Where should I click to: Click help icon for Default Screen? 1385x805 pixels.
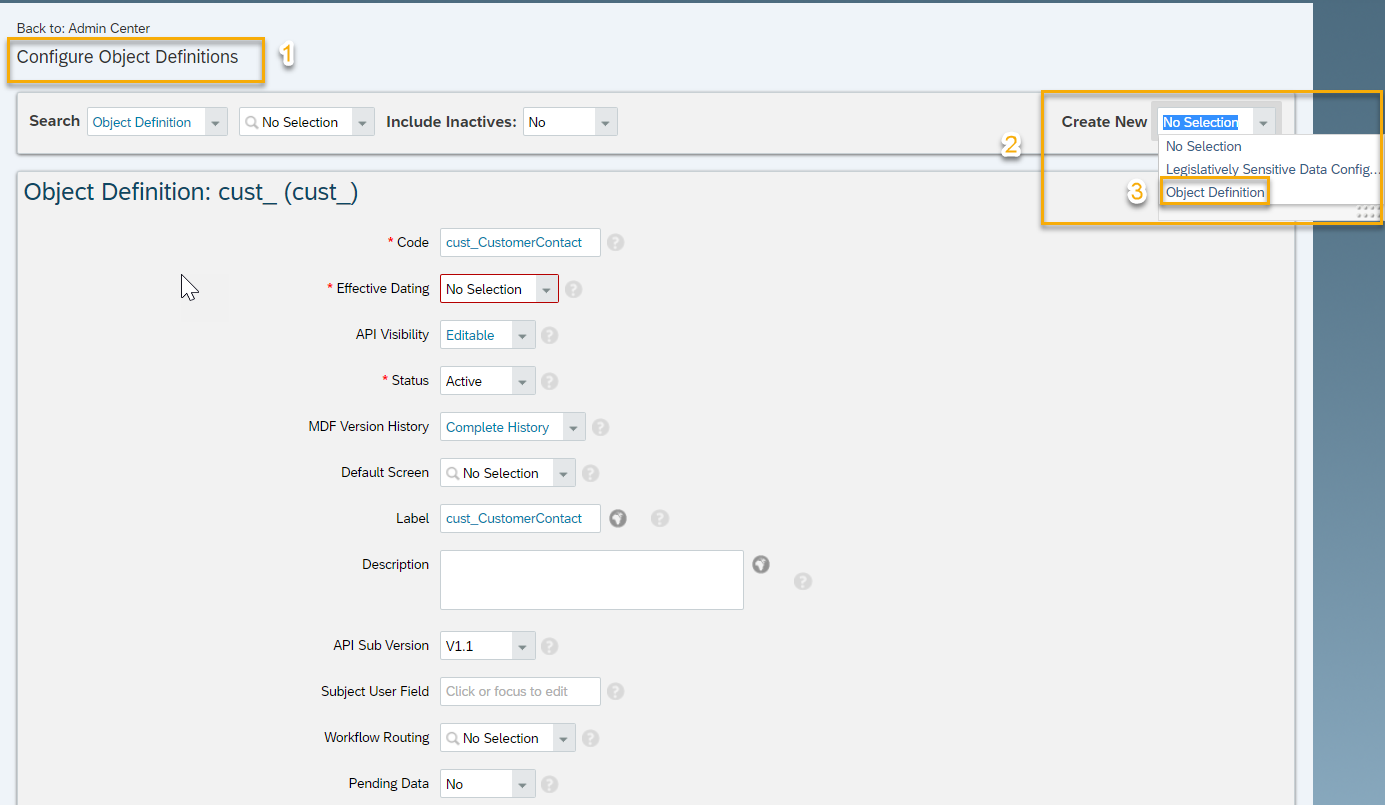coord(590,473)
